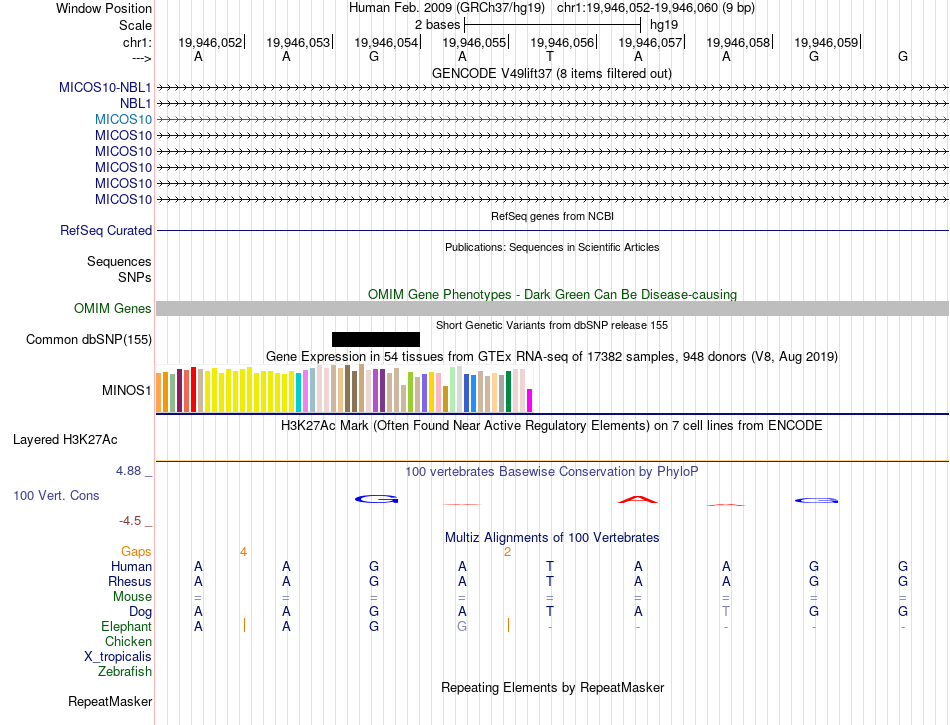Click the MINOS1 GTEx expression label
The height and width of the screenshot is (725, 950).
[x=126, y=390]
